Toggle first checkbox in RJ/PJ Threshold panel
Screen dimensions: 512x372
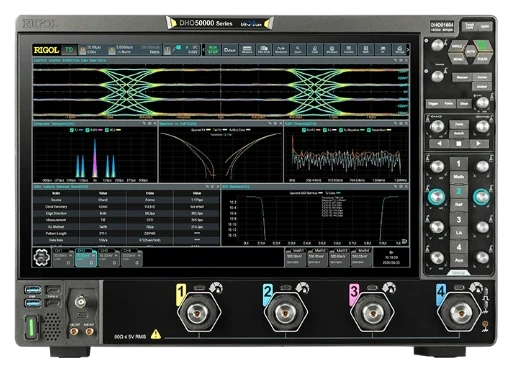click(x=304, y=130)
